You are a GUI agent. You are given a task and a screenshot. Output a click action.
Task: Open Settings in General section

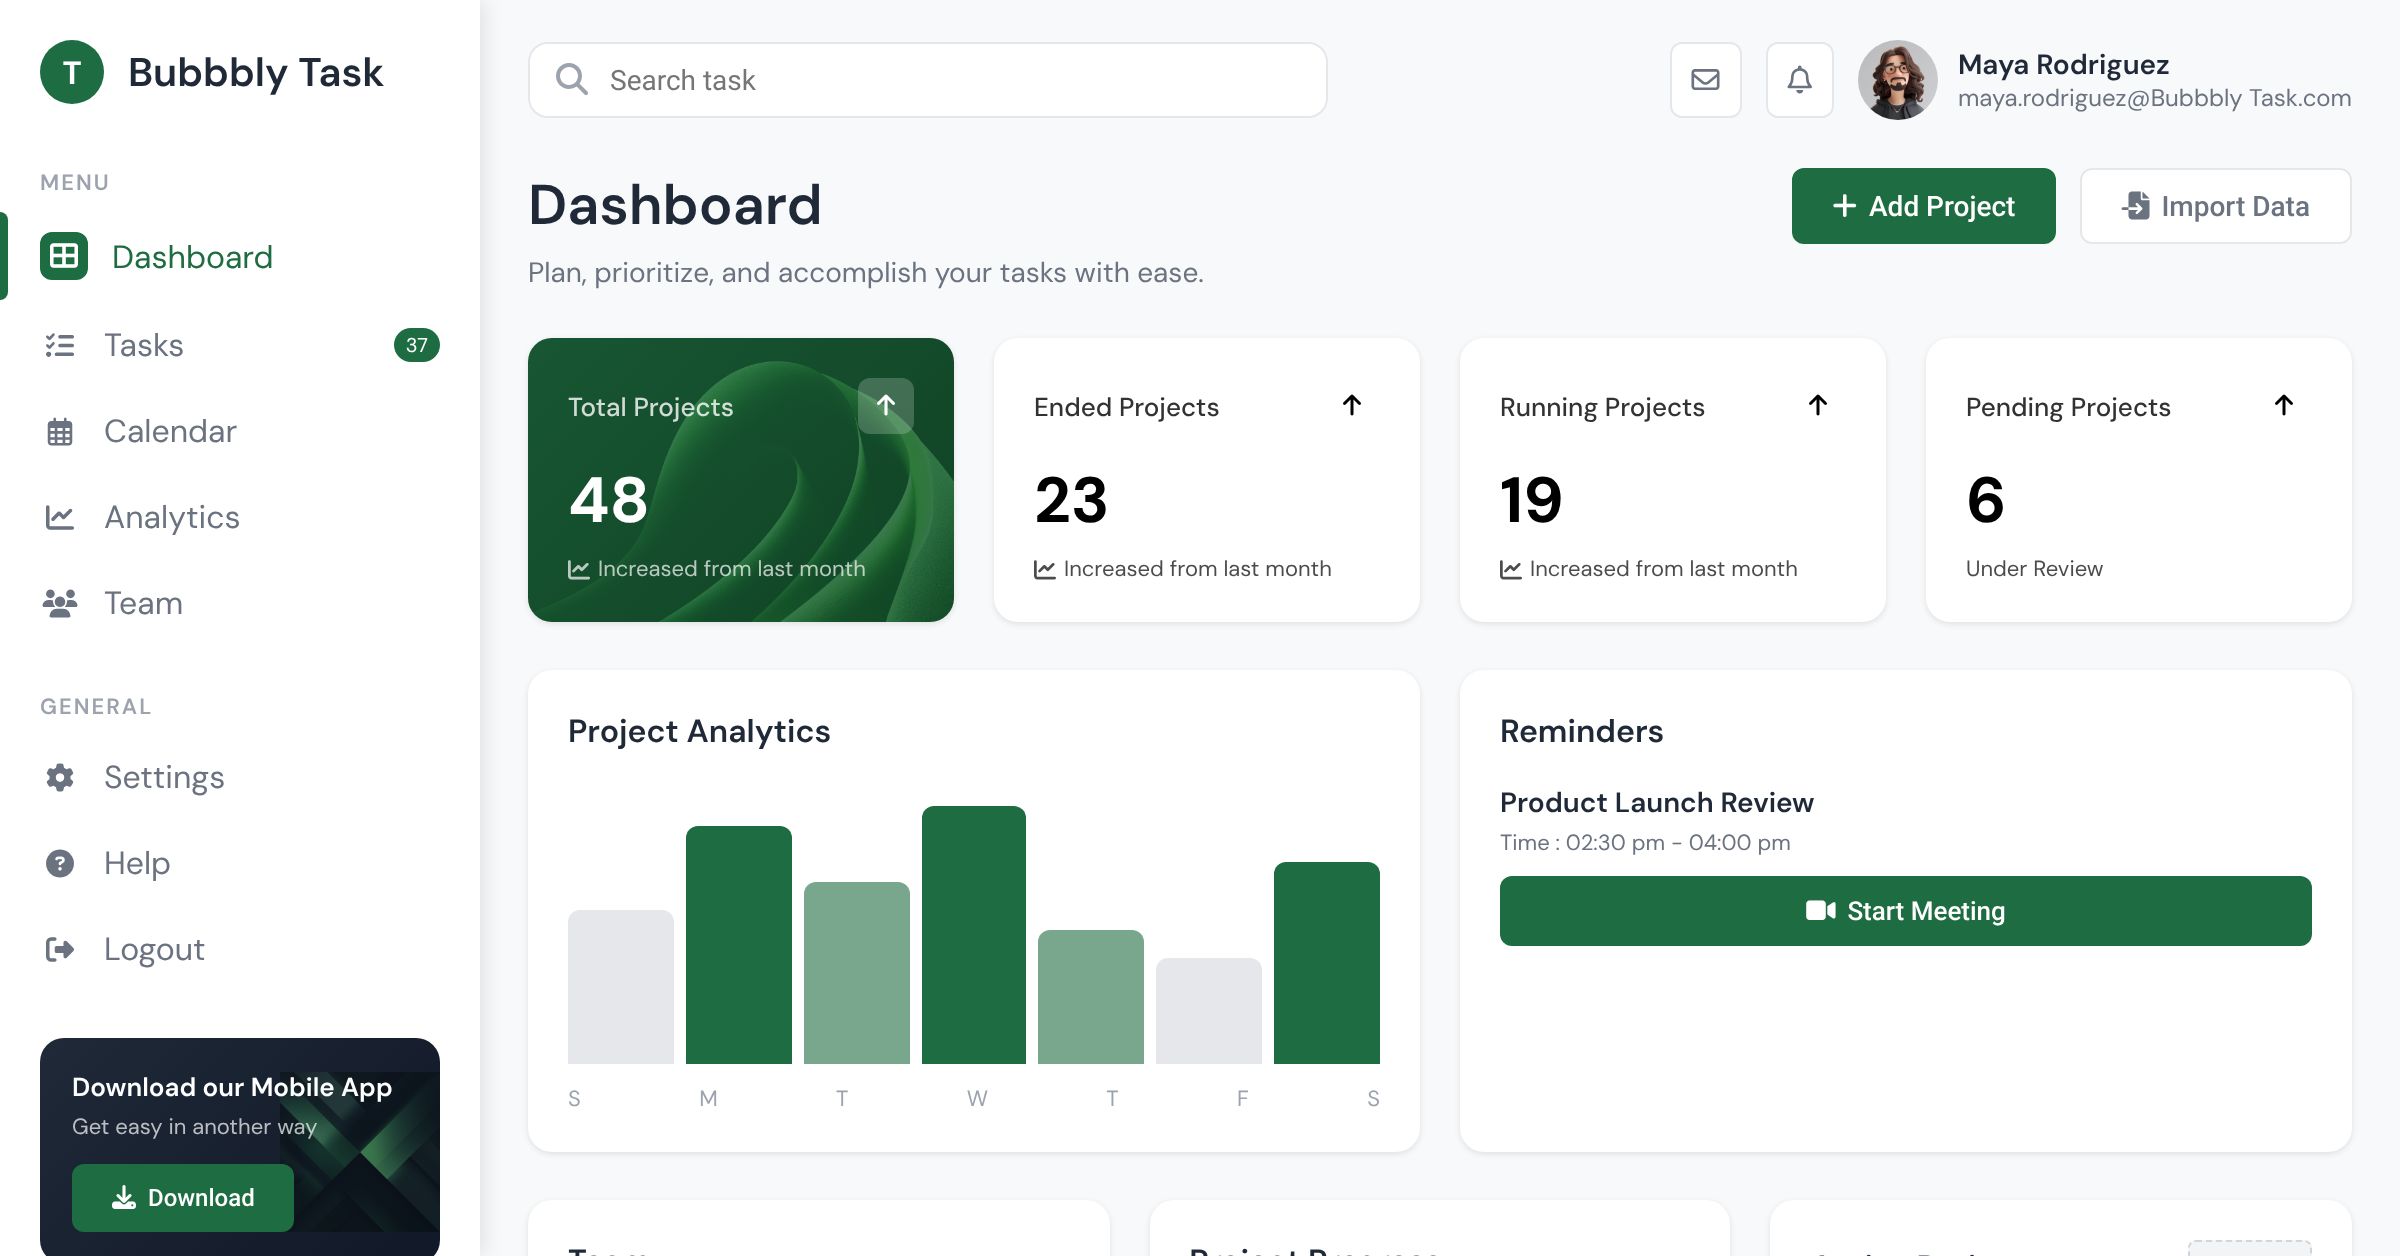tap(164, 777)
